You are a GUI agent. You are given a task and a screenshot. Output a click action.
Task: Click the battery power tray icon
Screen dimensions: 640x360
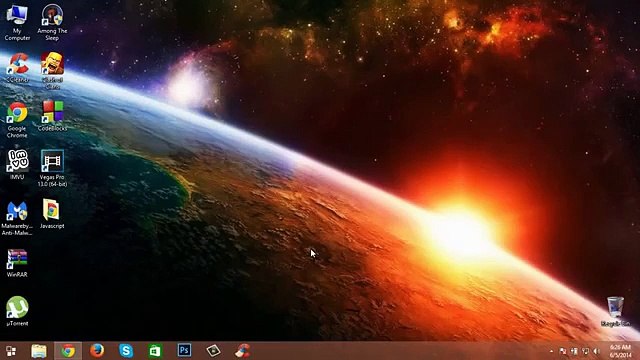point(574,351)
